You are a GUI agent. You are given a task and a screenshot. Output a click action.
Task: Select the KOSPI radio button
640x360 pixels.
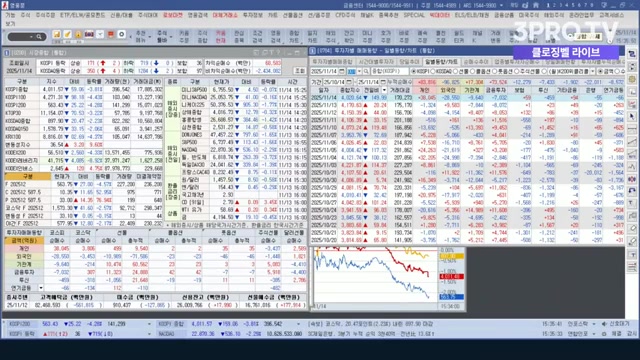[413, 71]
